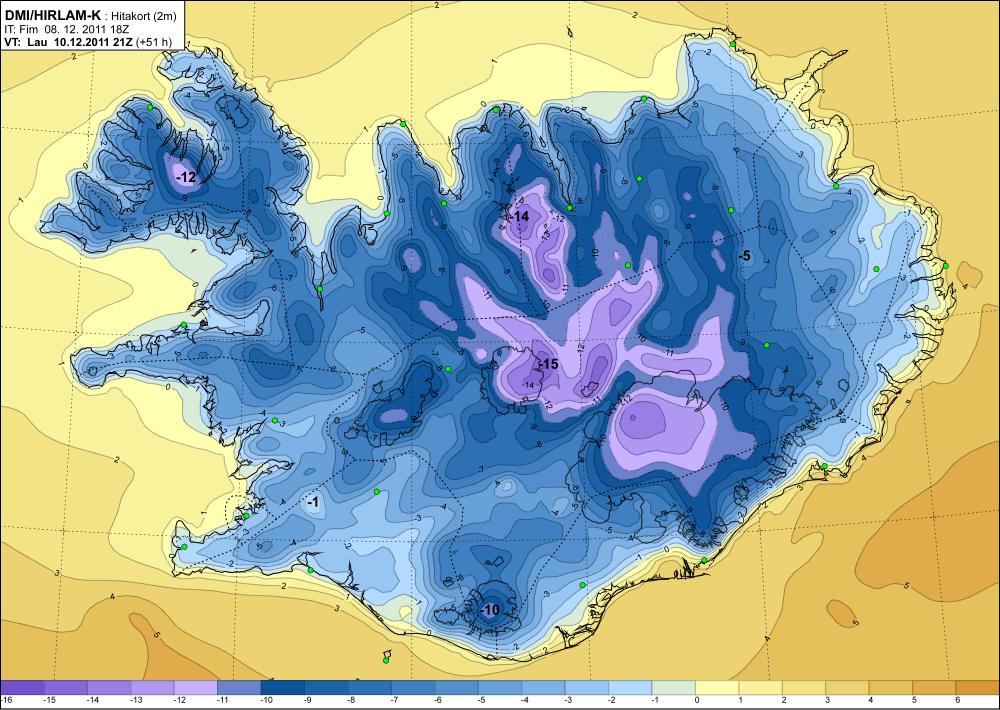
Task: Select the 'VT: Lau 10.12.2011 21Z (+51 h)' line
Action: click(88, 42)
